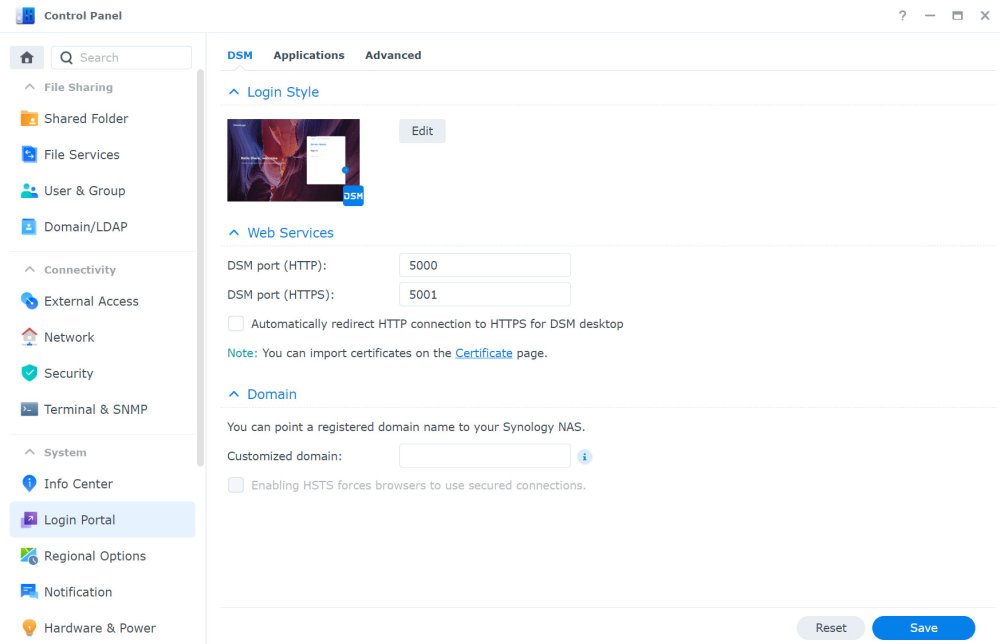1000x644 pixels.
Task: Collapse the Domain section
Action: [x=234, y=394]
